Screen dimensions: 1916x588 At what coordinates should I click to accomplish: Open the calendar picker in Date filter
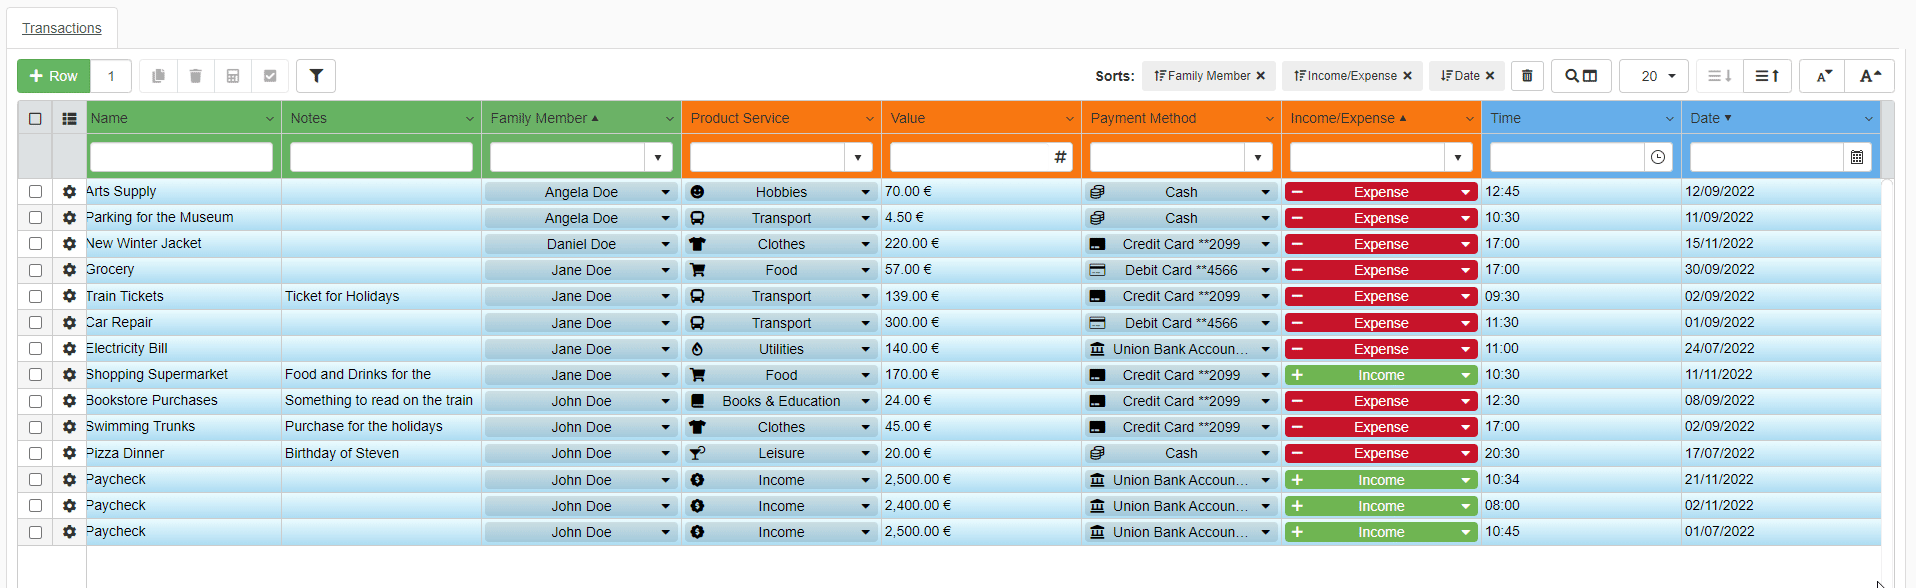pyautogui.click(x=1857, y=157)
